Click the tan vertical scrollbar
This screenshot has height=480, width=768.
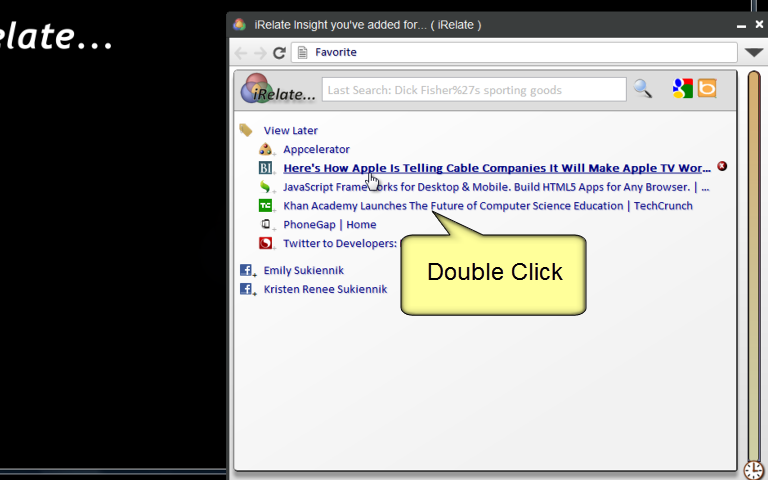[754, 265]
